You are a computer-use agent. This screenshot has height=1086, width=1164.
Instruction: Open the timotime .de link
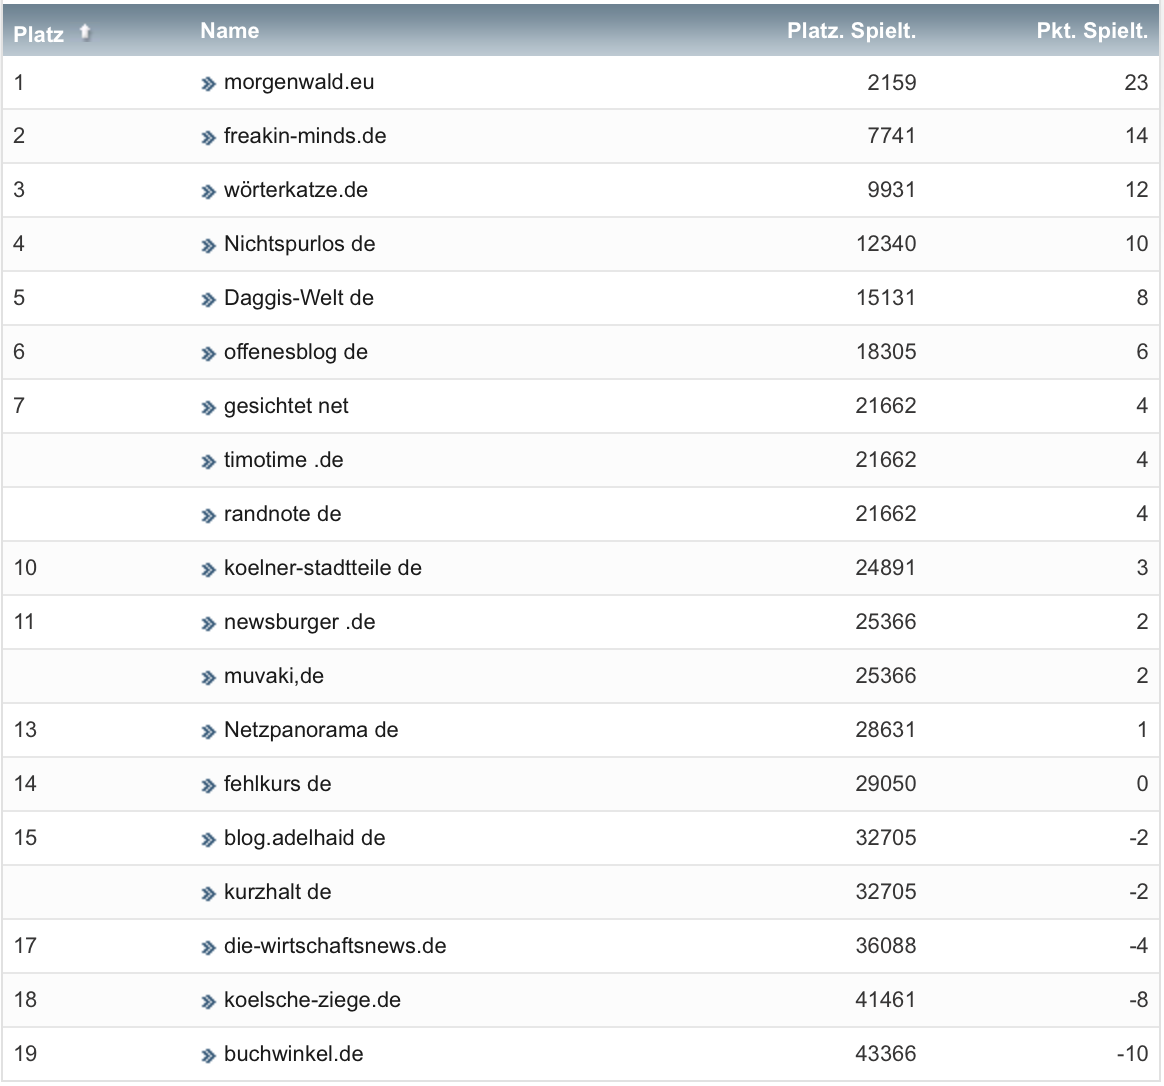click(284, 459)
